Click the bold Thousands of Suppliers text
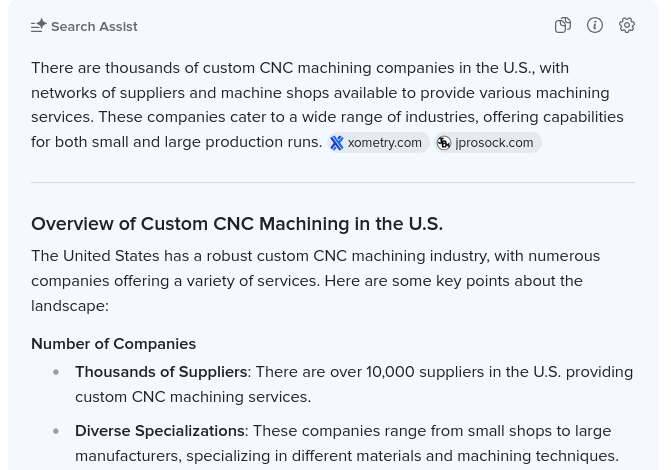The height and width of the screenshot is (470, 671). click(x=161, y=371)
